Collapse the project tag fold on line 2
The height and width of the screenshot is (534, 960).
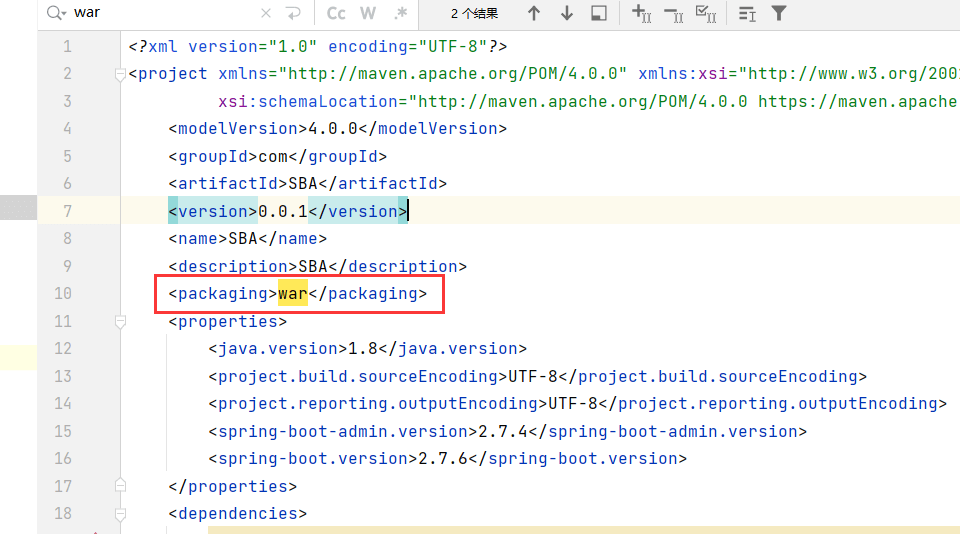coord(121,73)
